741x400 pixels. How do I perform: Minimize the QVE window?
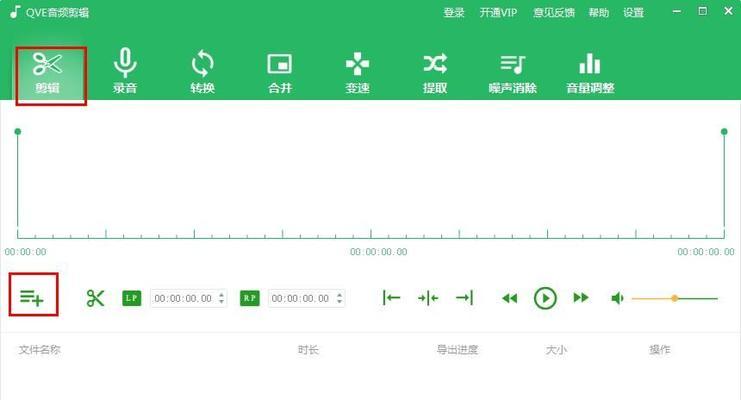677,11
